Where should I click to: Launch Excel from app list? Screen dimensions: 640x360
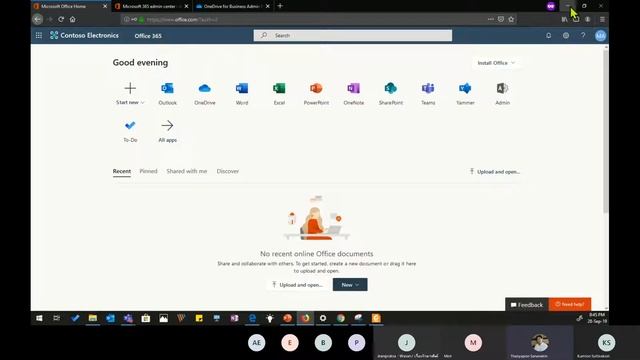(279, 93)
